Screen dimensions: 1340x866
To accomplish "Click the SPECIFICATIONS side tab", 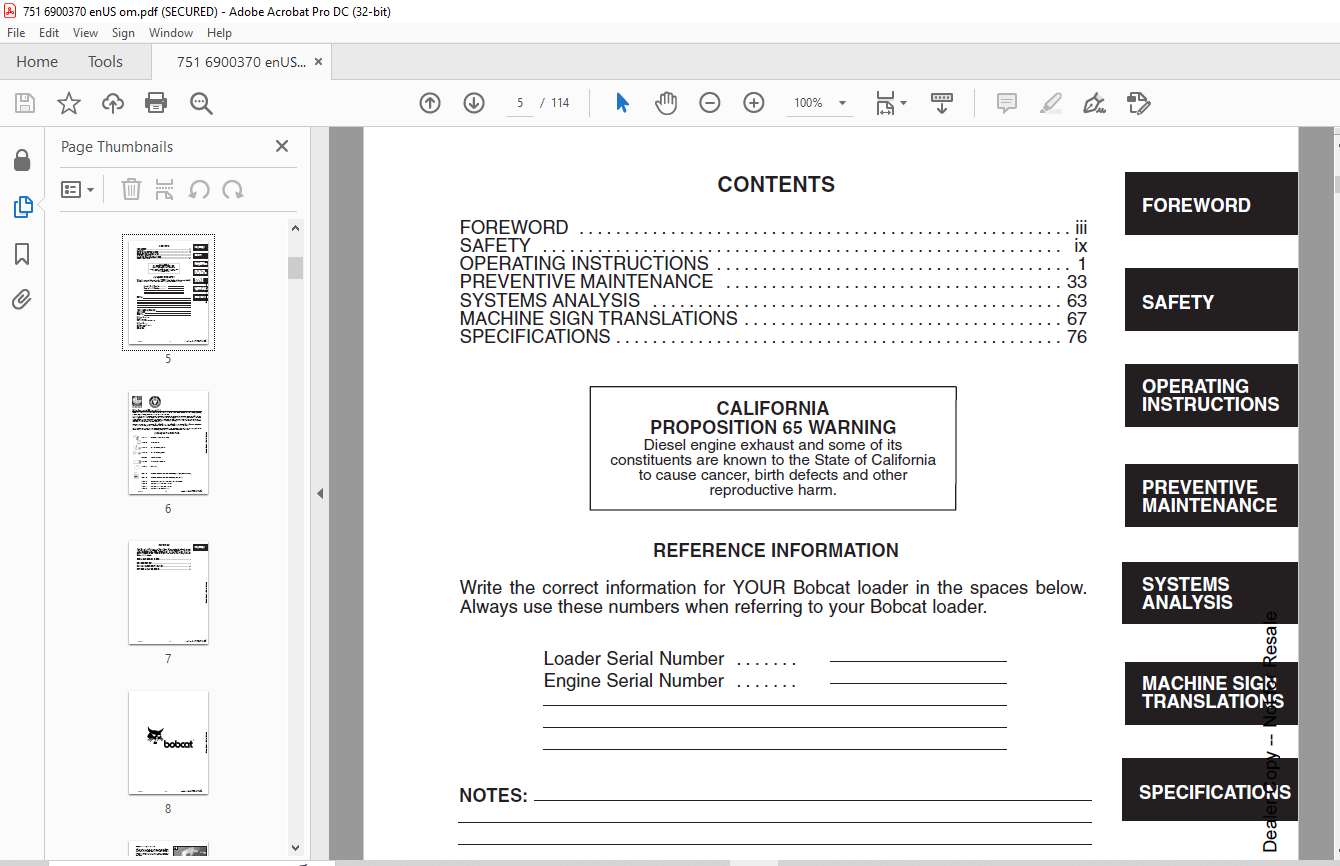I will [x=1211, y=790].
